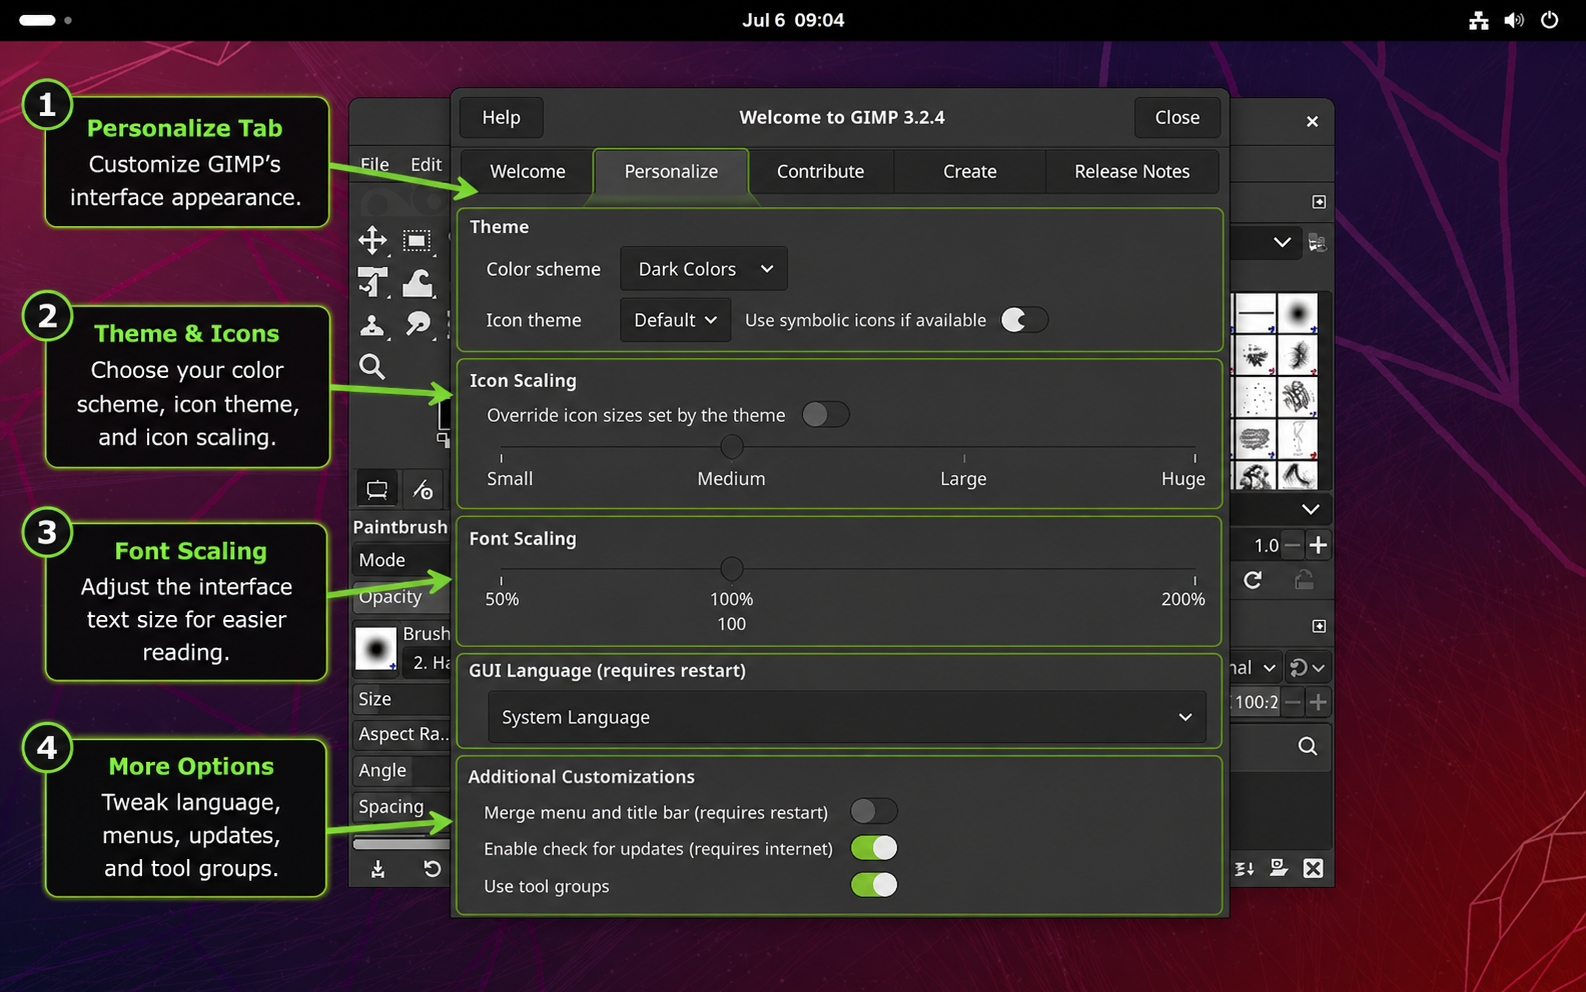Switch to the Welcome tab

(527, 171)
